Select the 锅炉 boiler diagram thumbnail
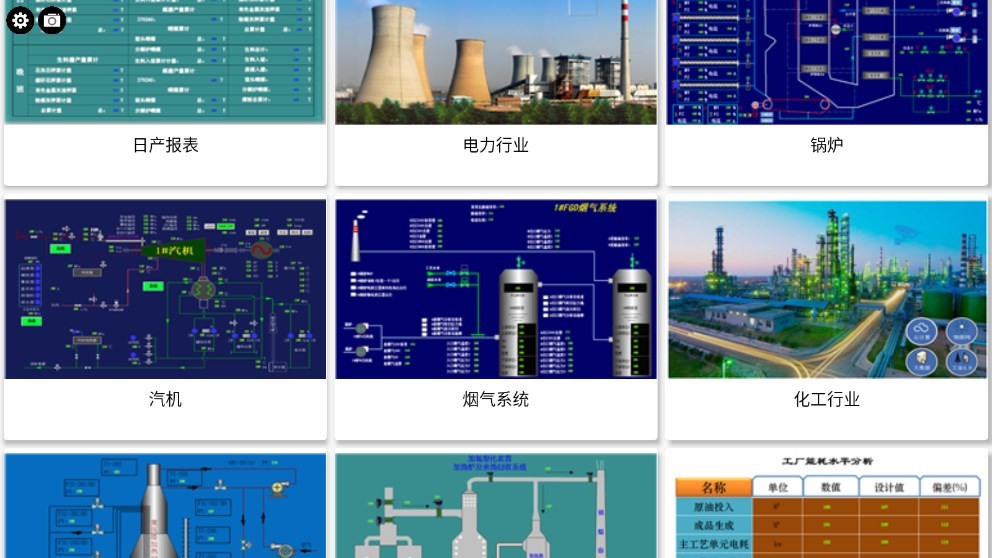Image resolution: width=992 pixels, height=558 pixels. click(x=827, y=62)
